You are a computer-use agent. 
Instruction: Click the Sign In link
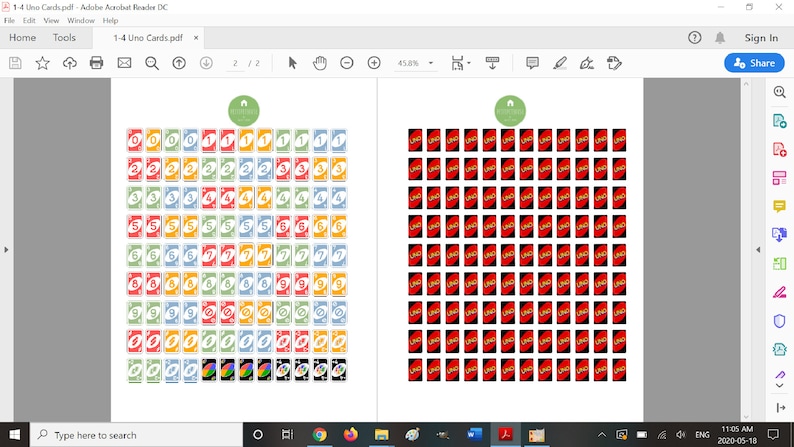click(761, 38)
